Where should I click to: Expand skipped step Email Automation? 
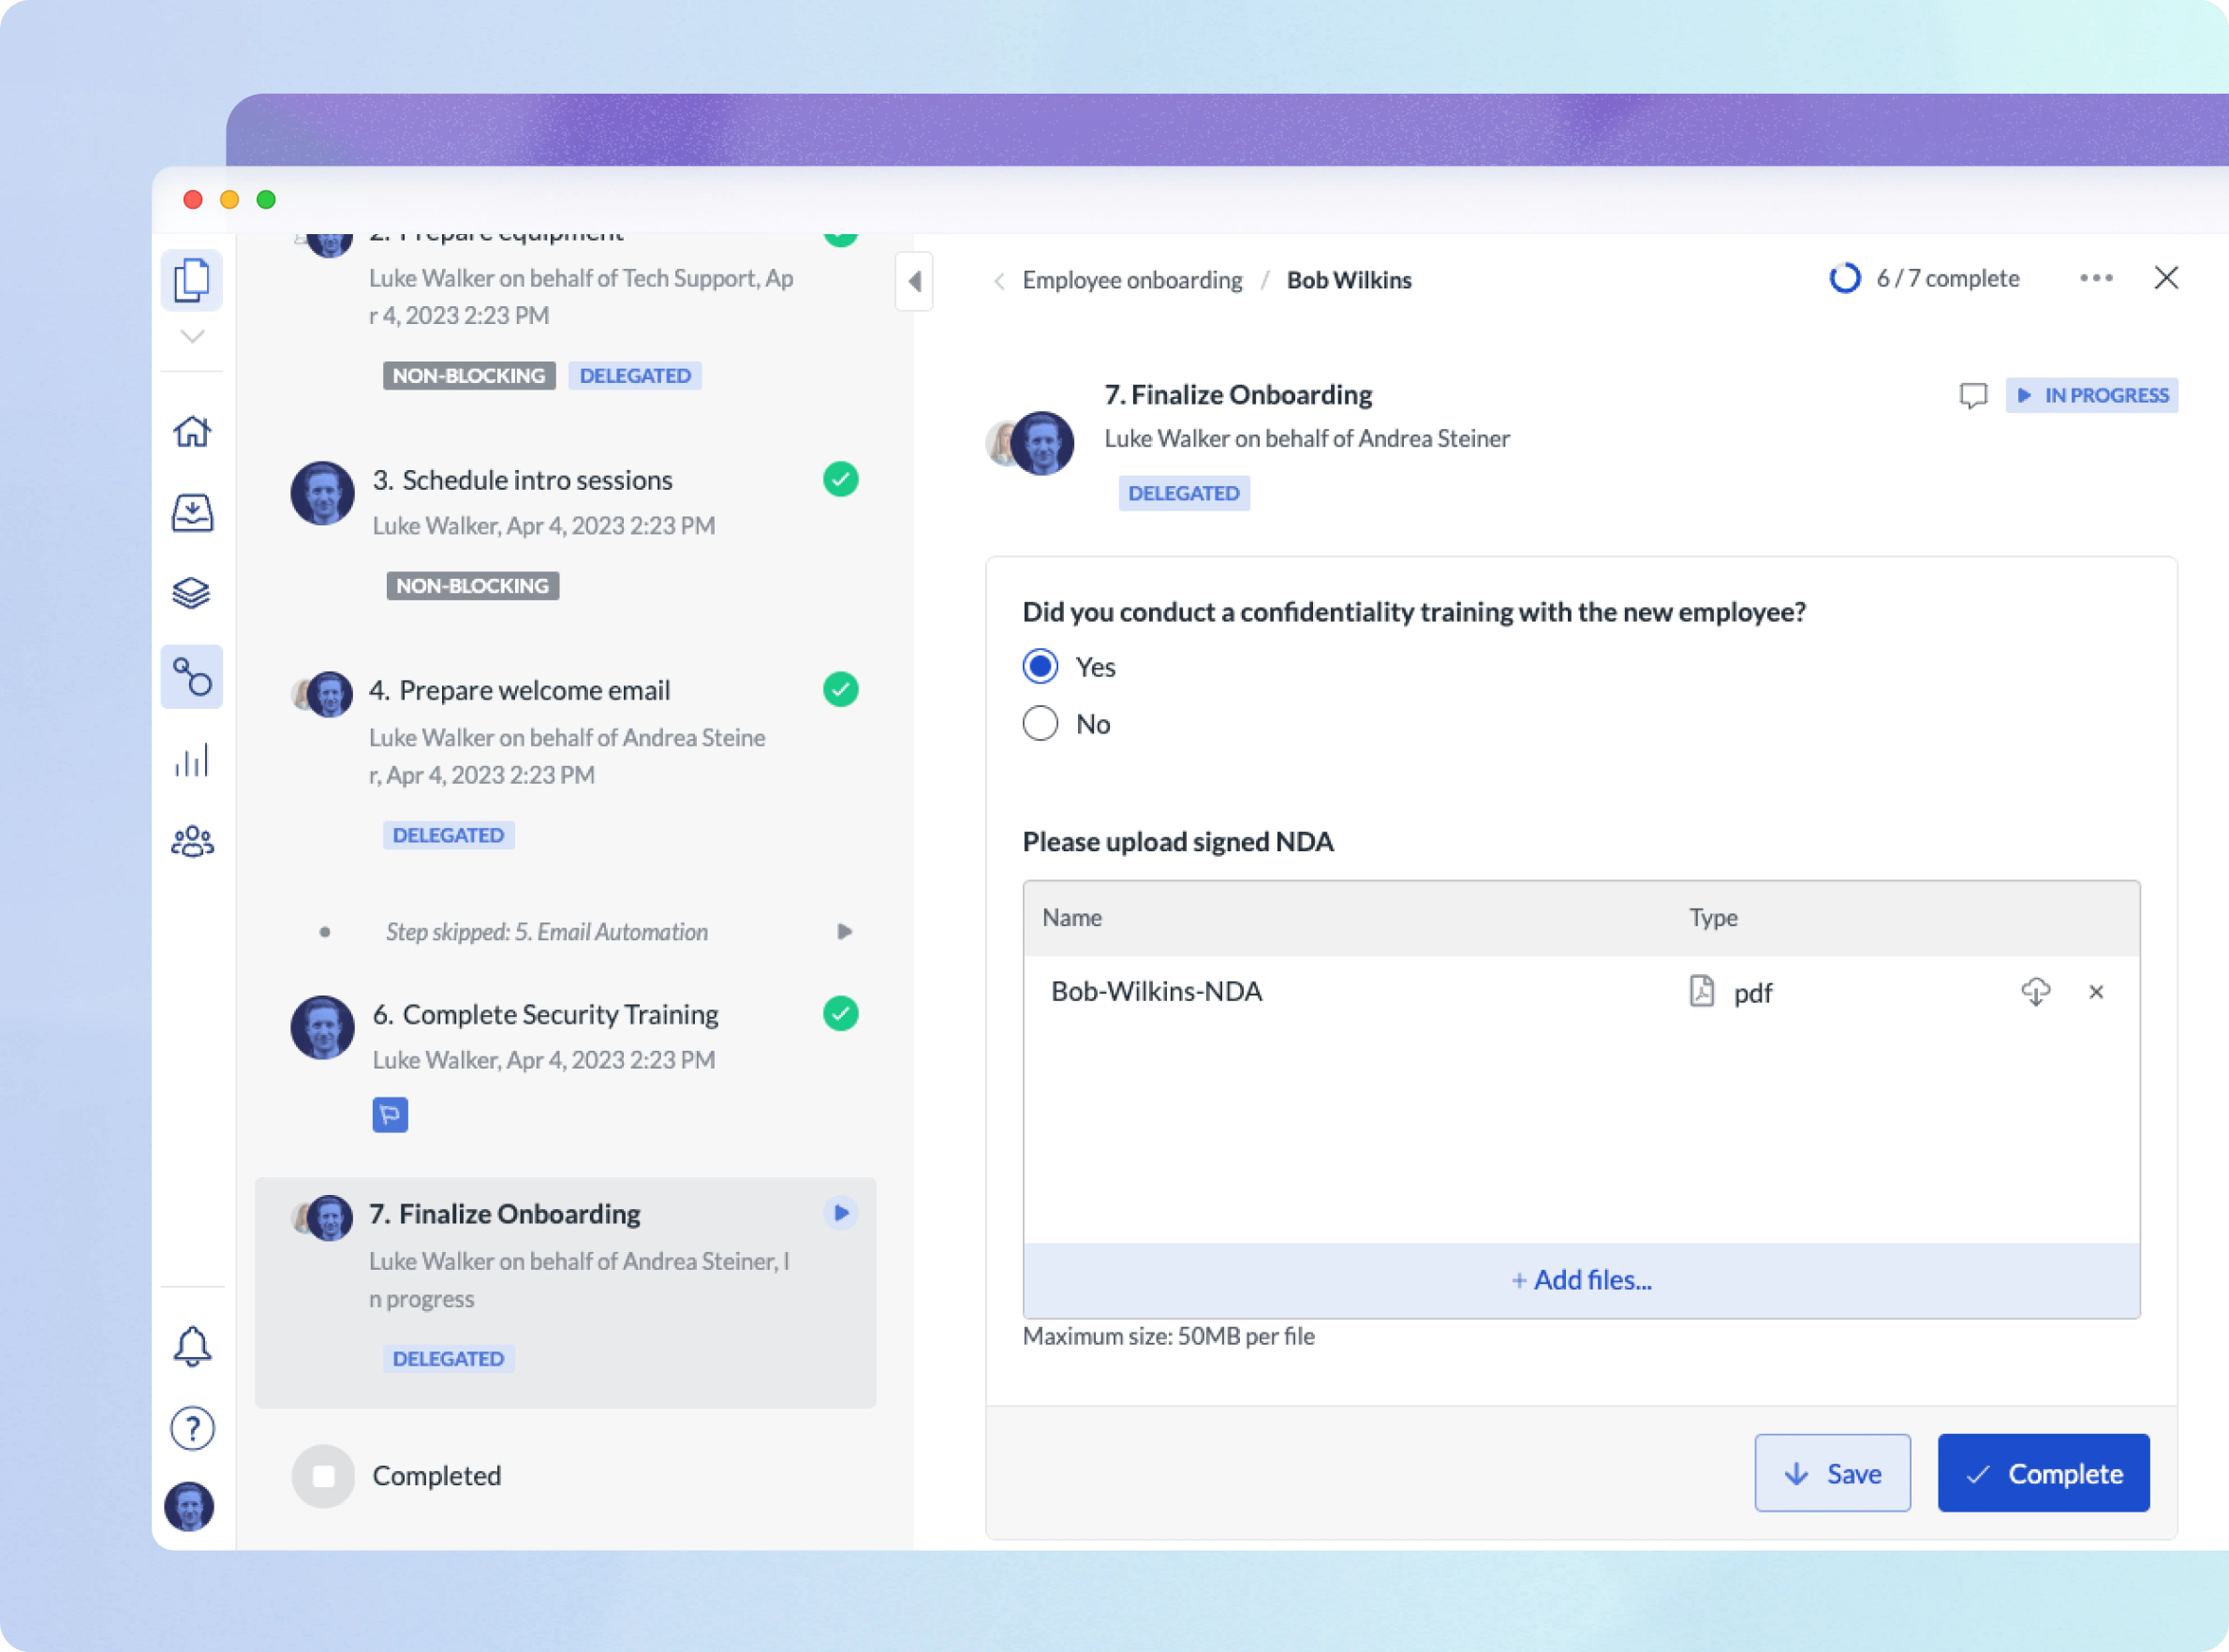(x=844, y=932)
